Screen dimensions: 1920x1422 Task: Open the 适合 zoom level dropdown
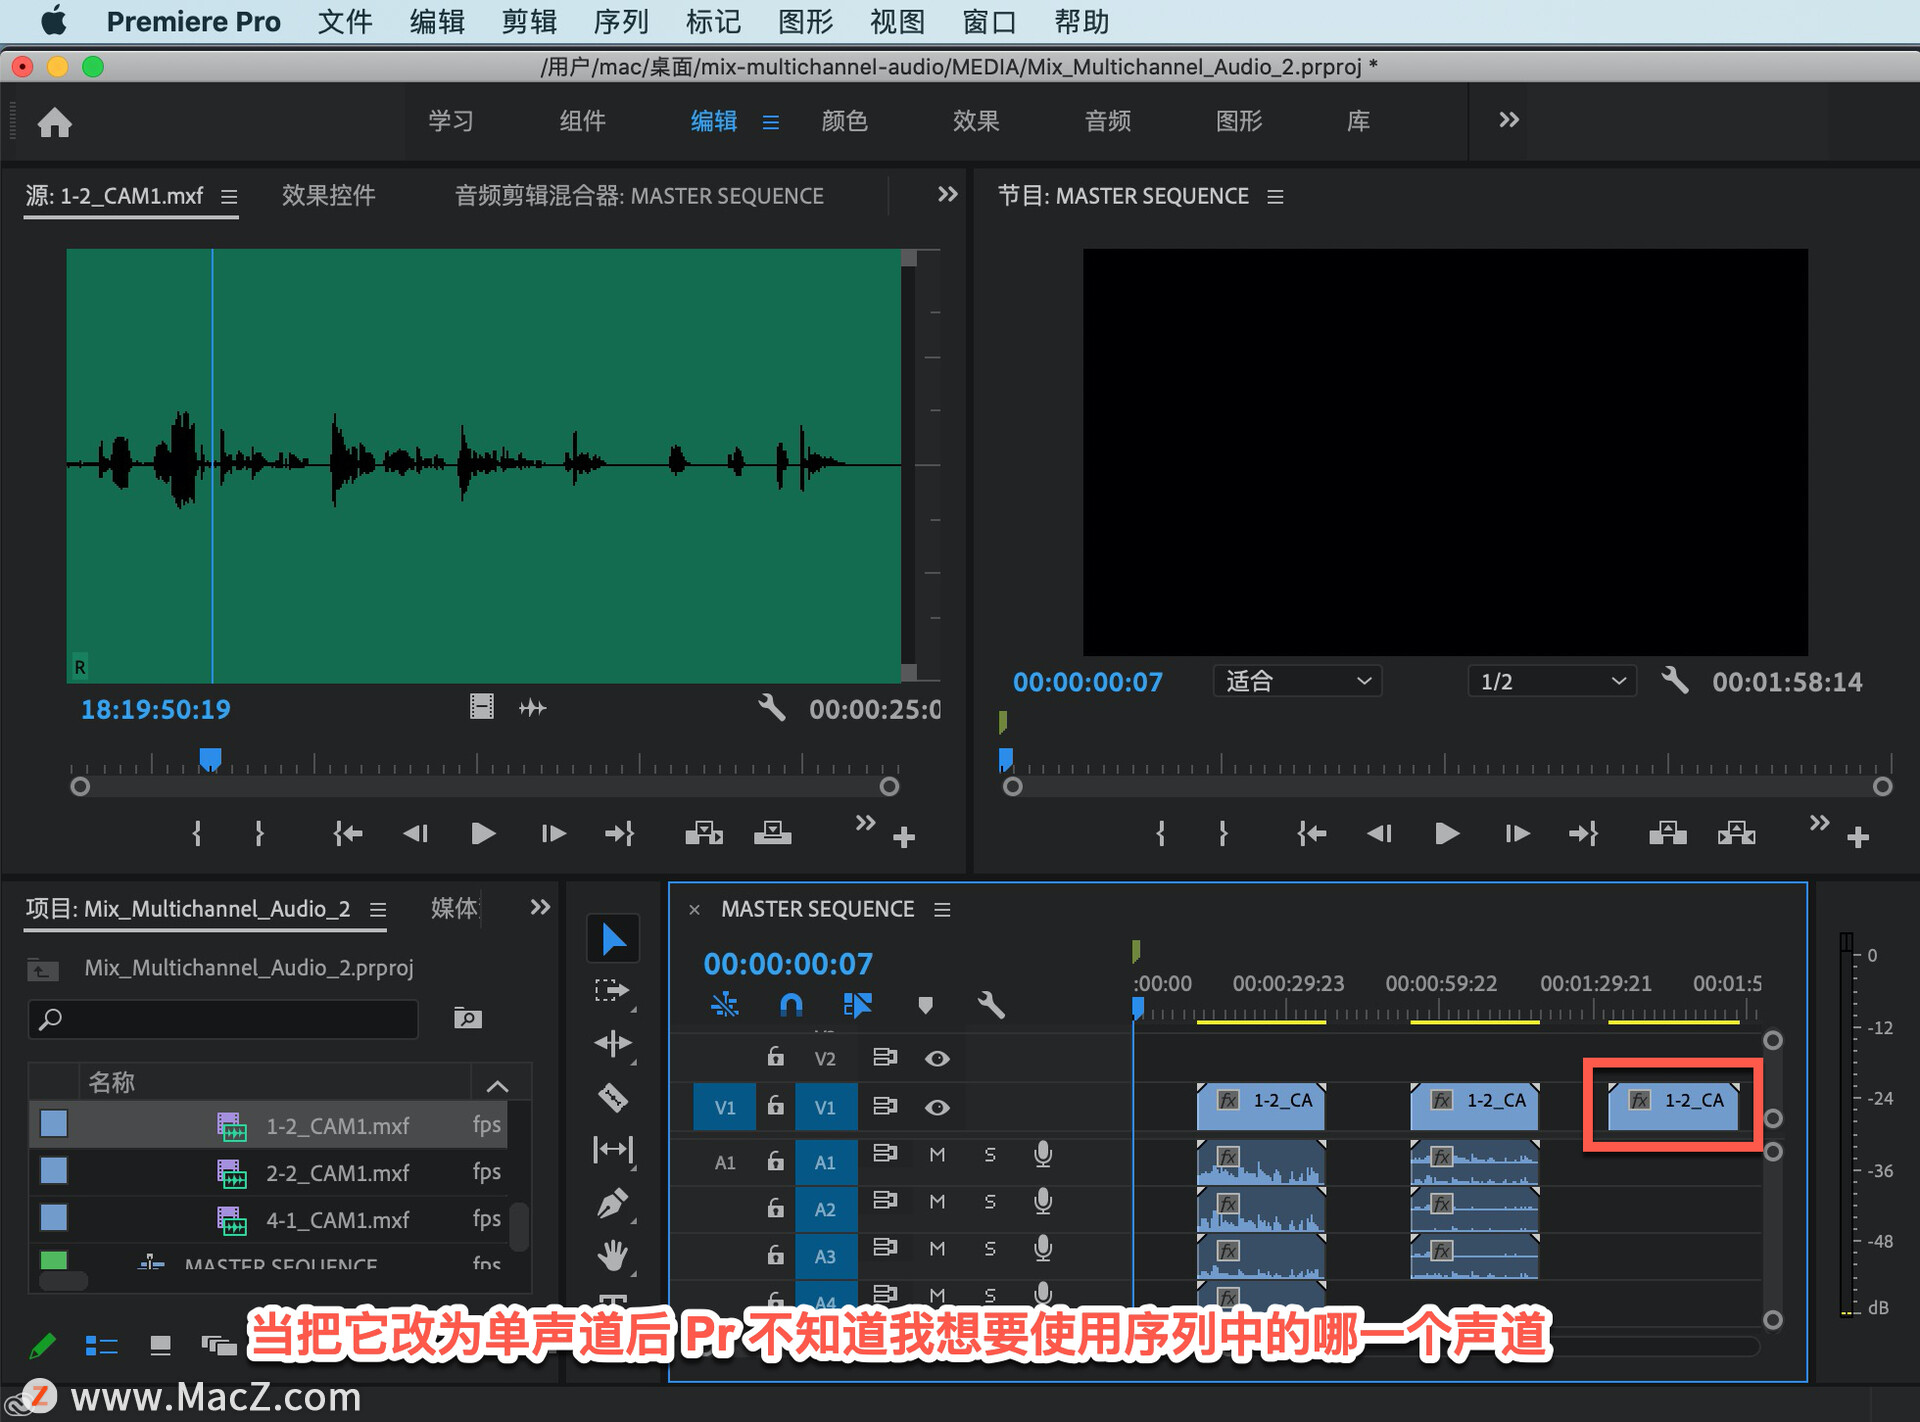click(x=1297, y=682)
